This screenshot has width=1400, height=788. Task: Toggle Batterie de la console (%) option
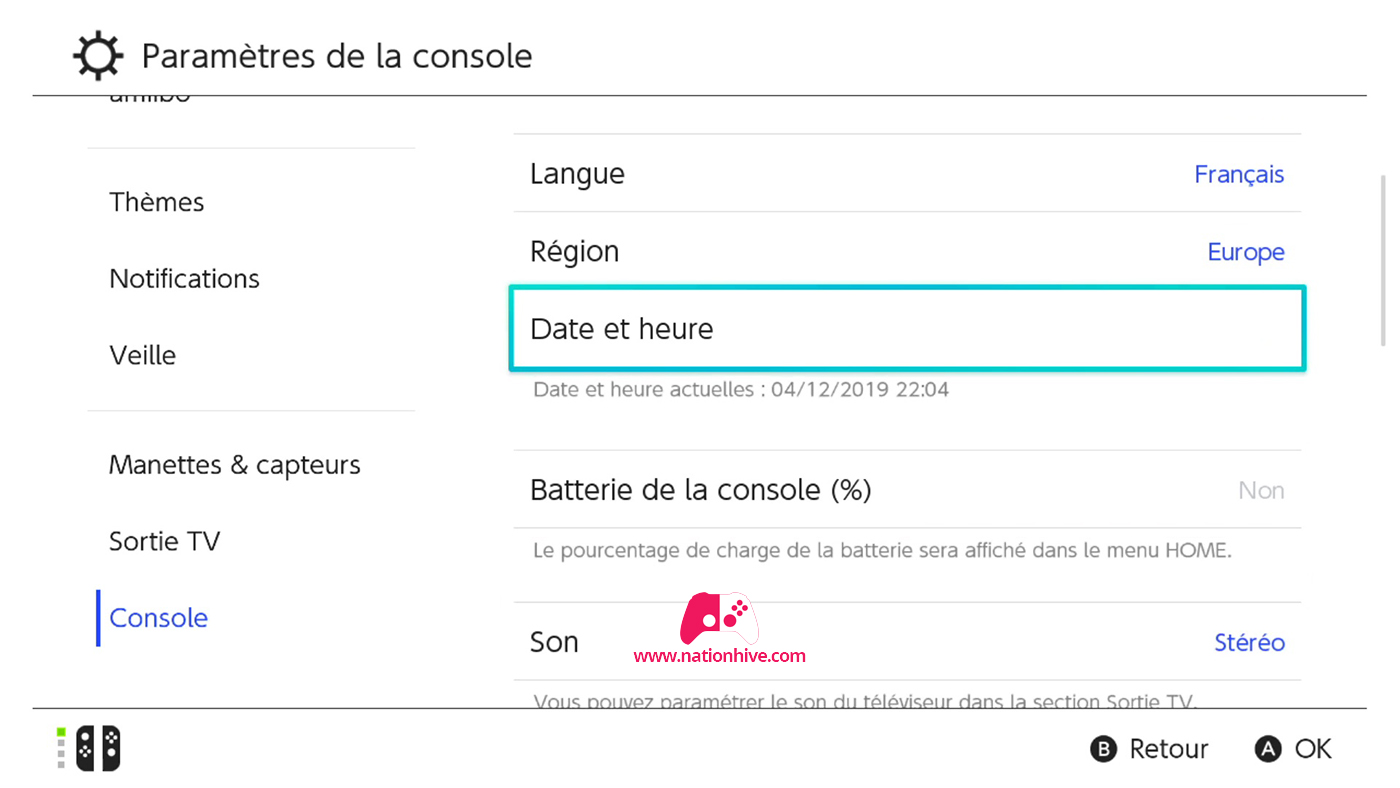point(907,490)
